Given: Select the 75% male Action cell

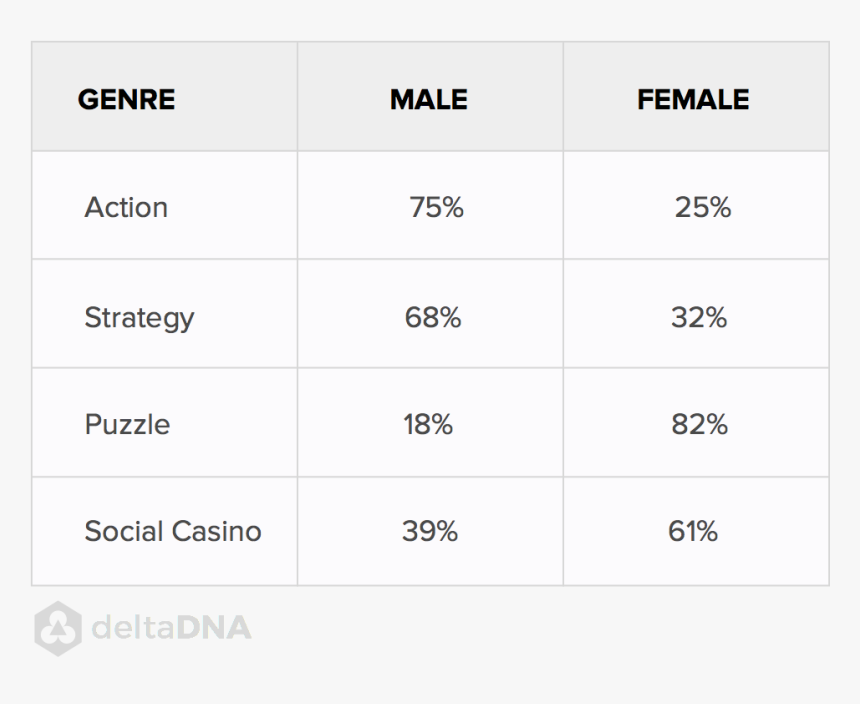Looking at the screenshot, I should click(436, 207).
